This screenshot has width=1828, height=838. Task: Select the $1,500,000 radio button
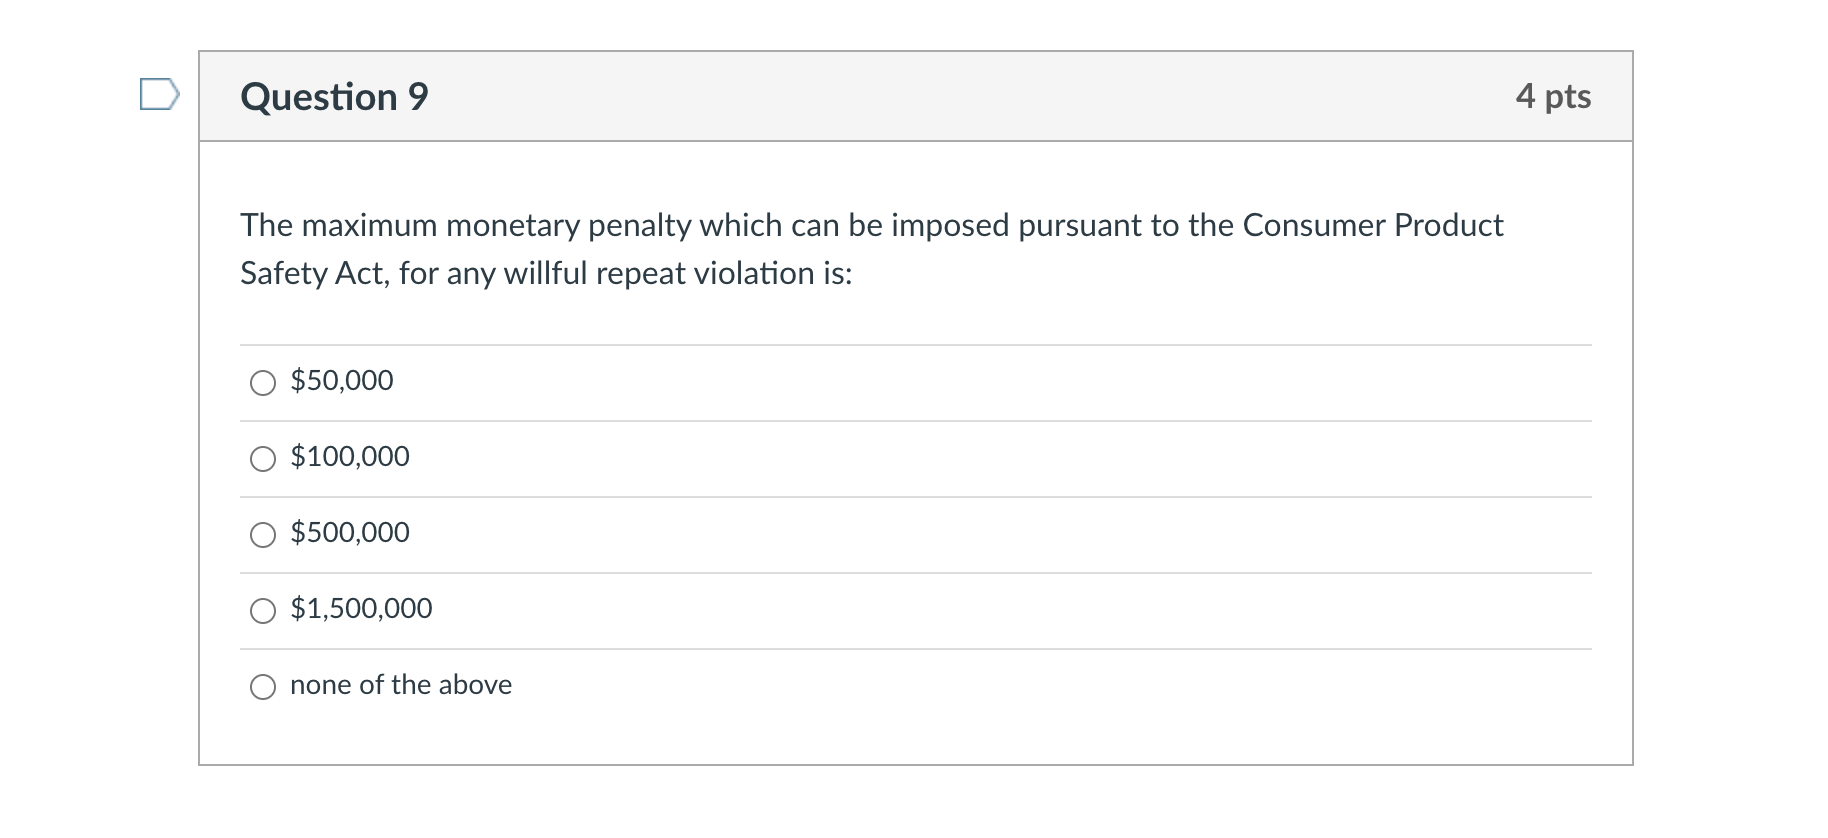click(x=263, y=610)
